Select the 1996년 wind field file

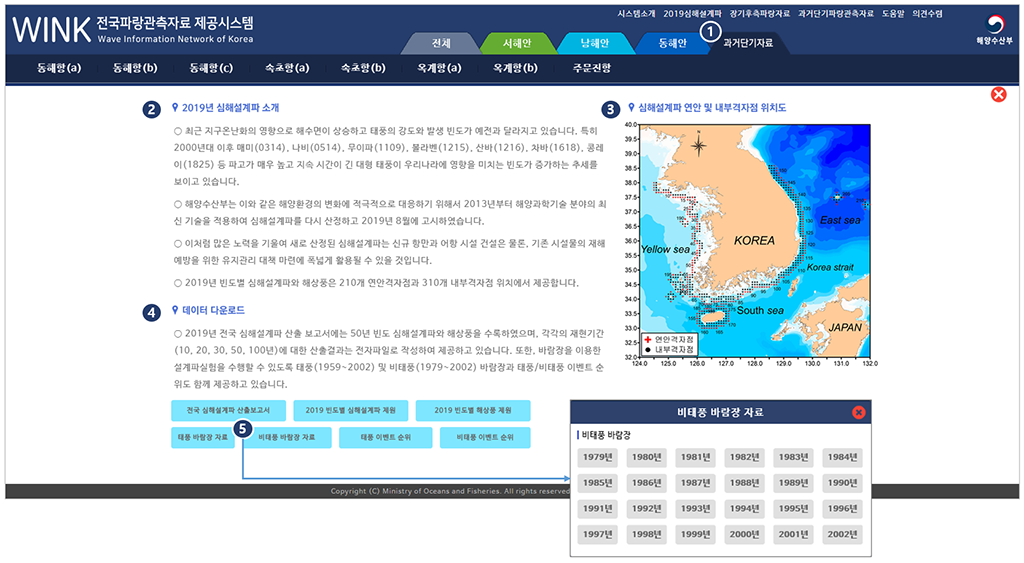click(842, 508)
